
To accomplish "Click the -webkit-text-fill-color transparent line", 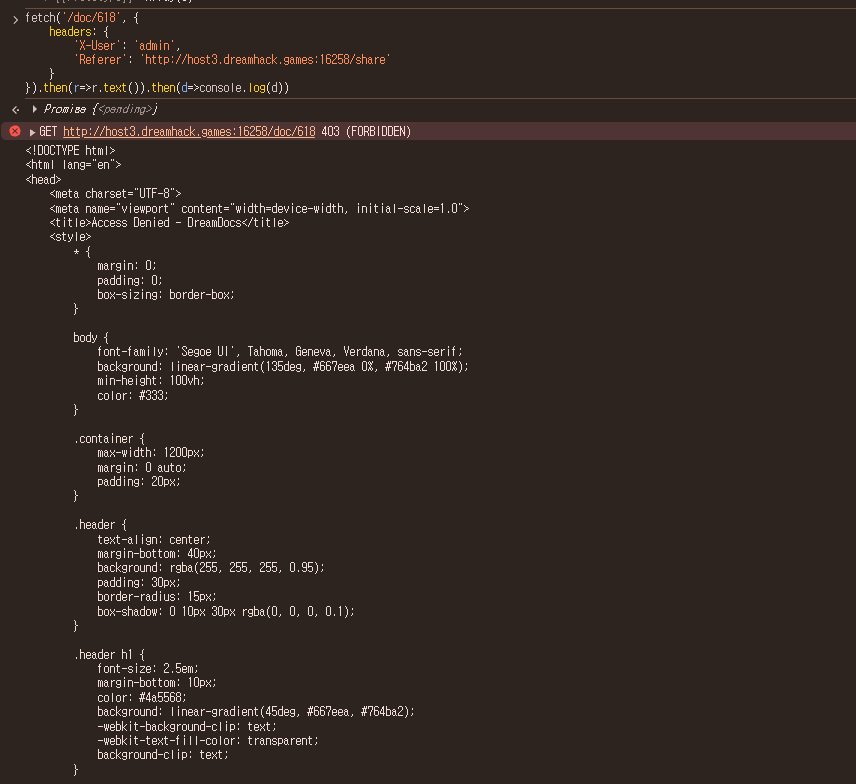I will (207, 741).
